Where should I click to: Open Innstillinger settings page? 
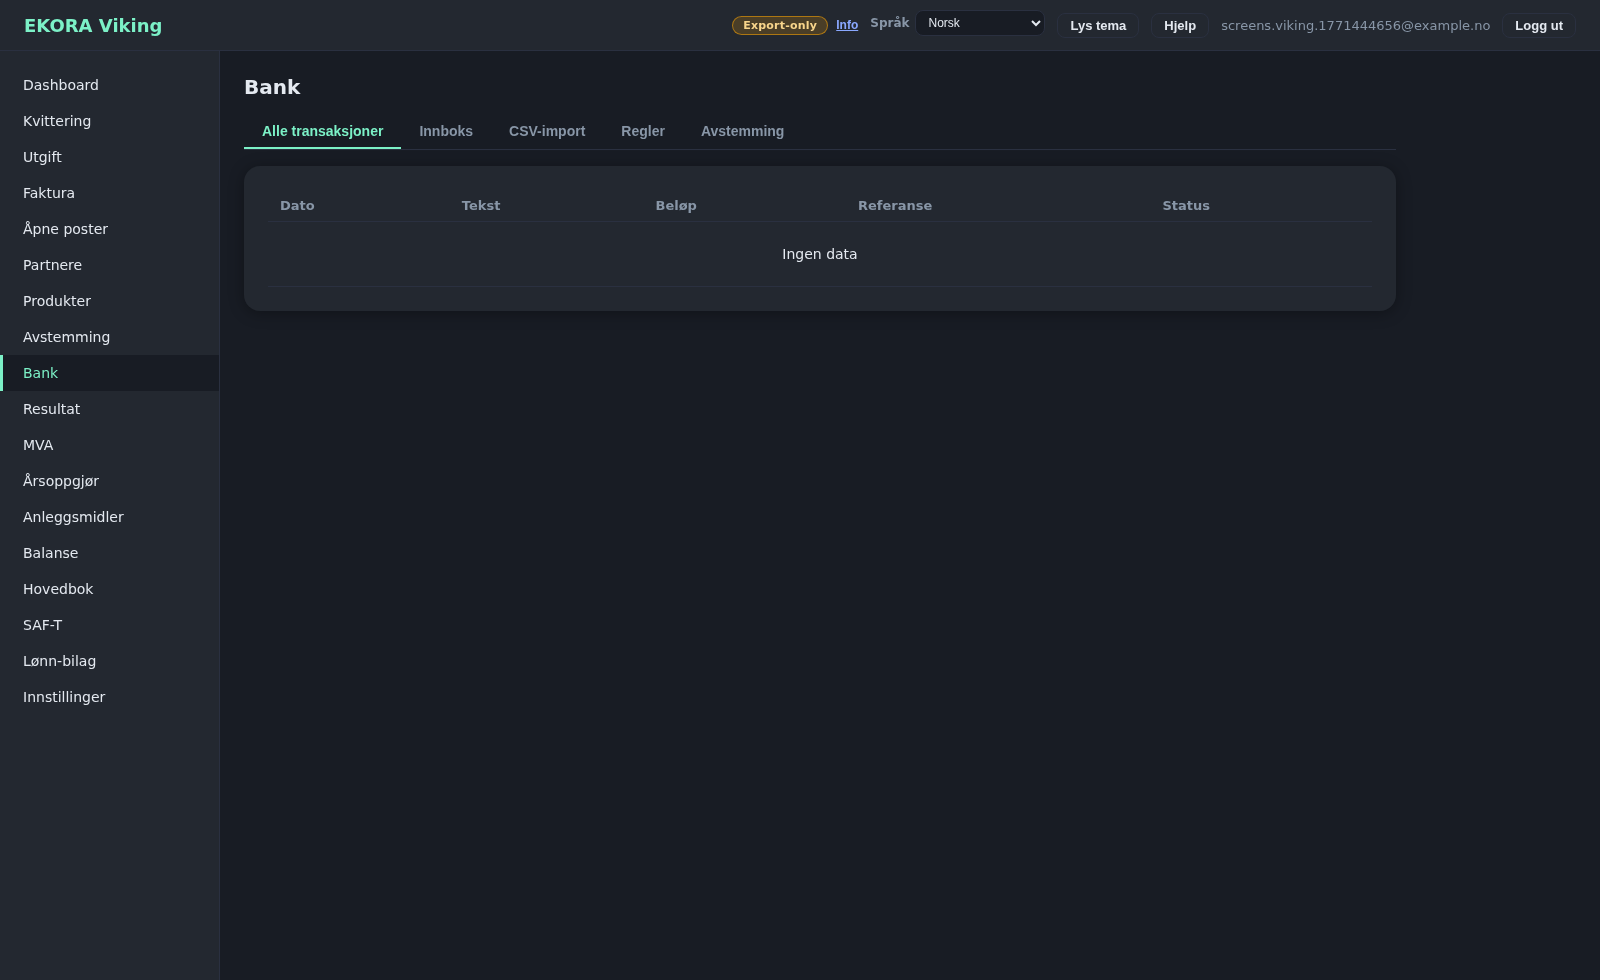(64, 697)
